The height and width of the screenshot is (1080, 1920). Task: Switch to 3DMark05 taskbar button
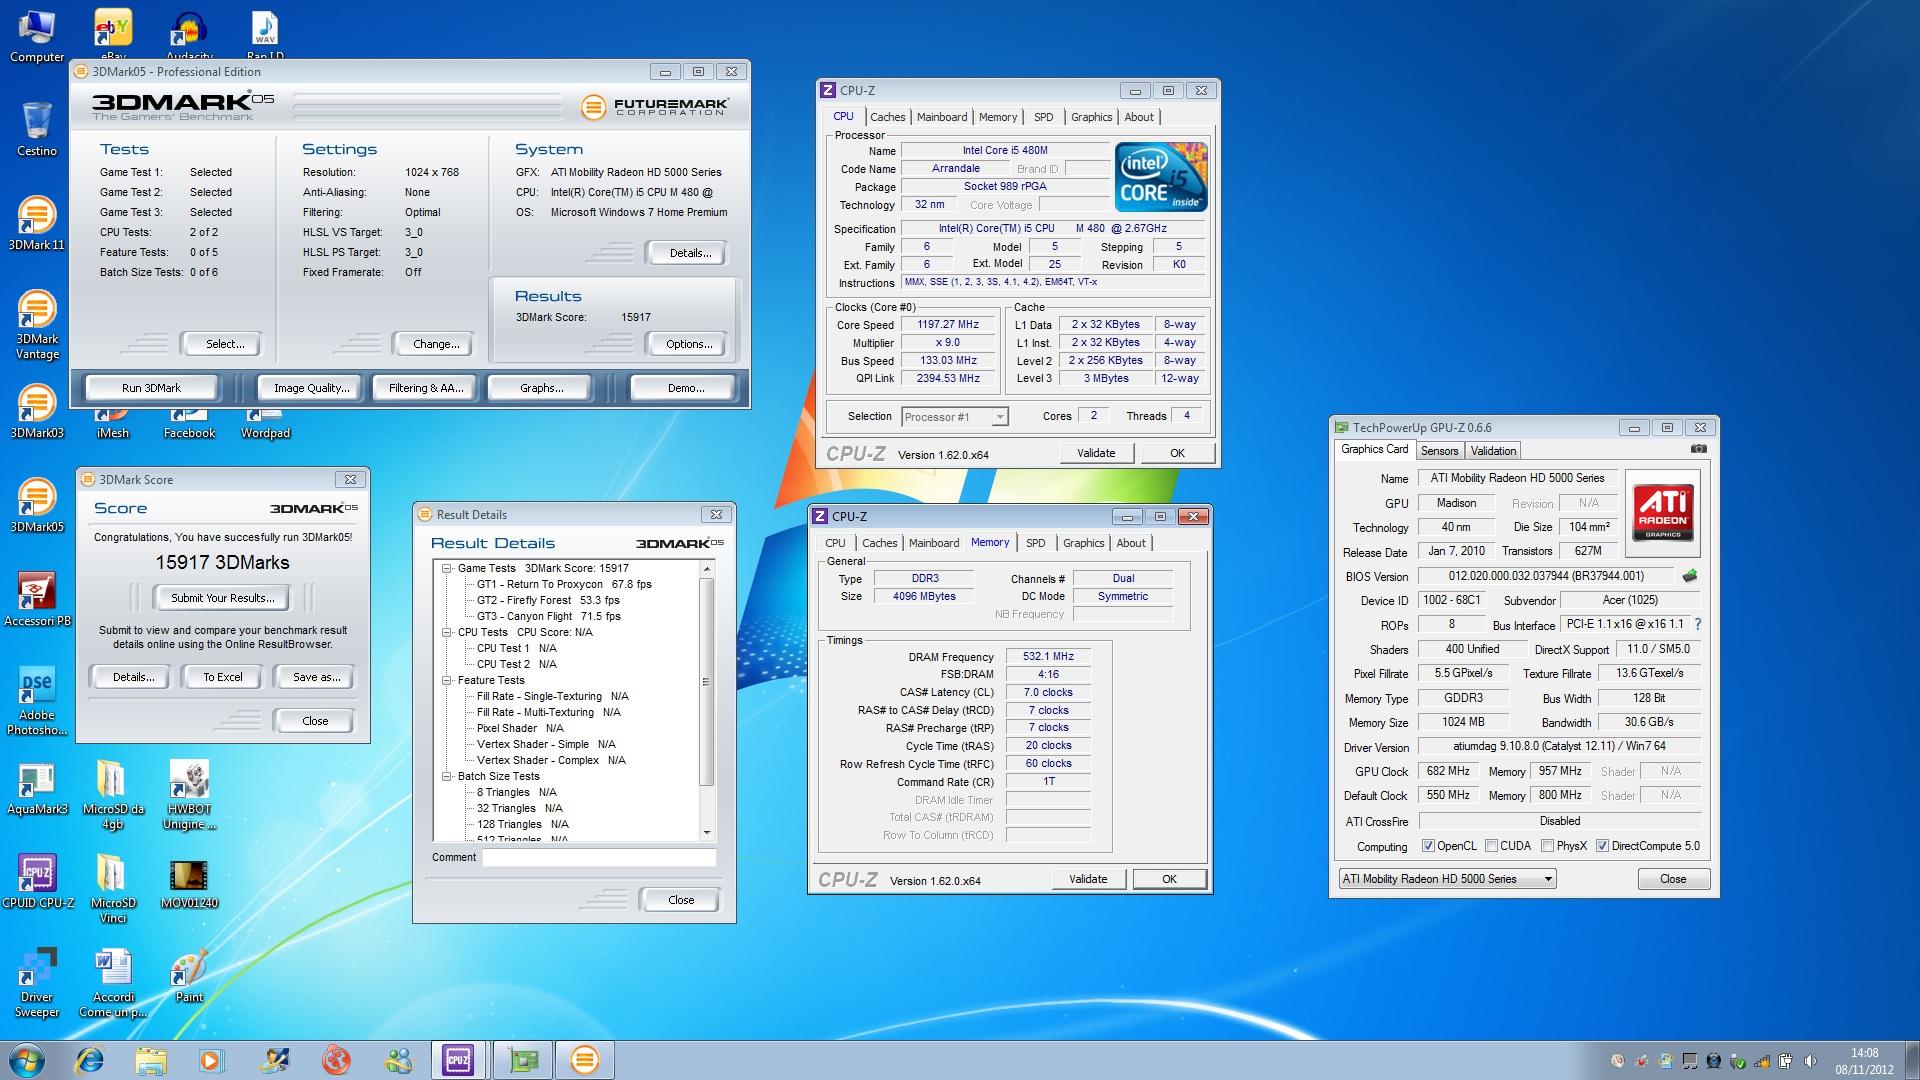coord(585,1060)
